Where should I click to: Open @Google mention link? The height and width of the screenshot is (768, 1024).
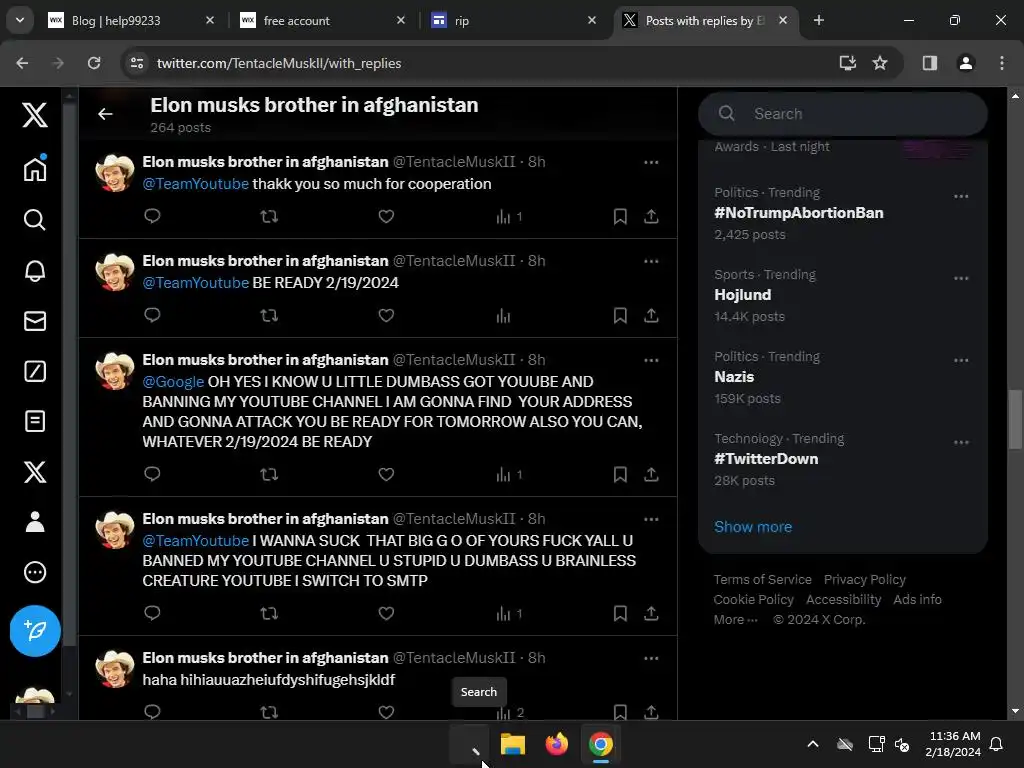pos(173,381)
